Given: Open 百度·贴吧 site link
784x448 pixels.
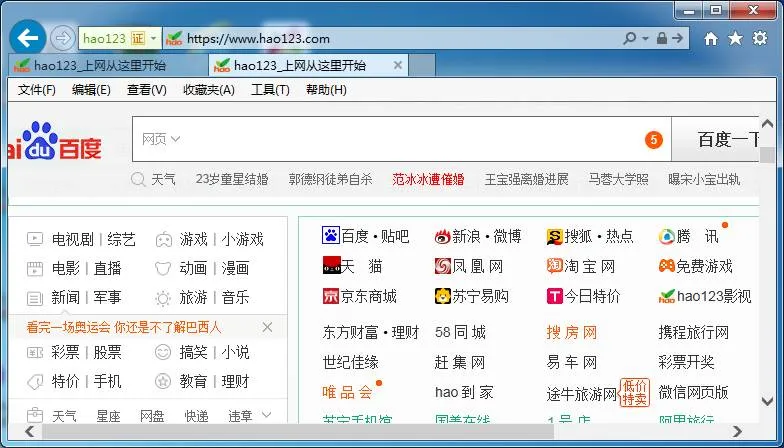Looking at the screenshot, I should [366, 236].
